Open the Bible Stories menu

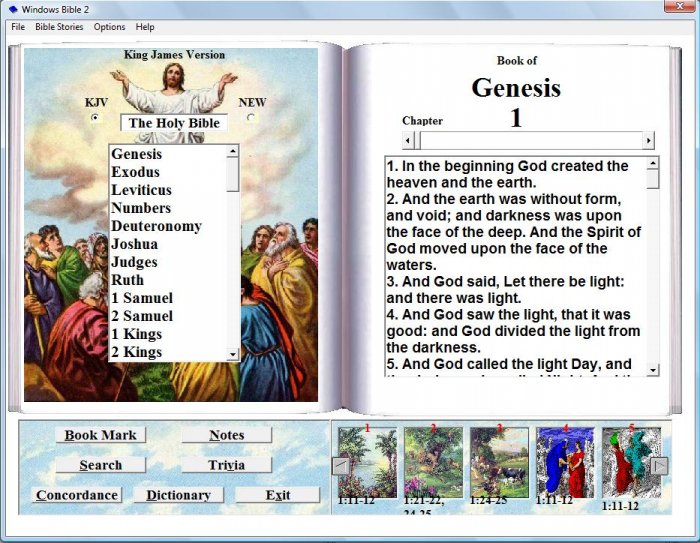[x=59, y=27]
